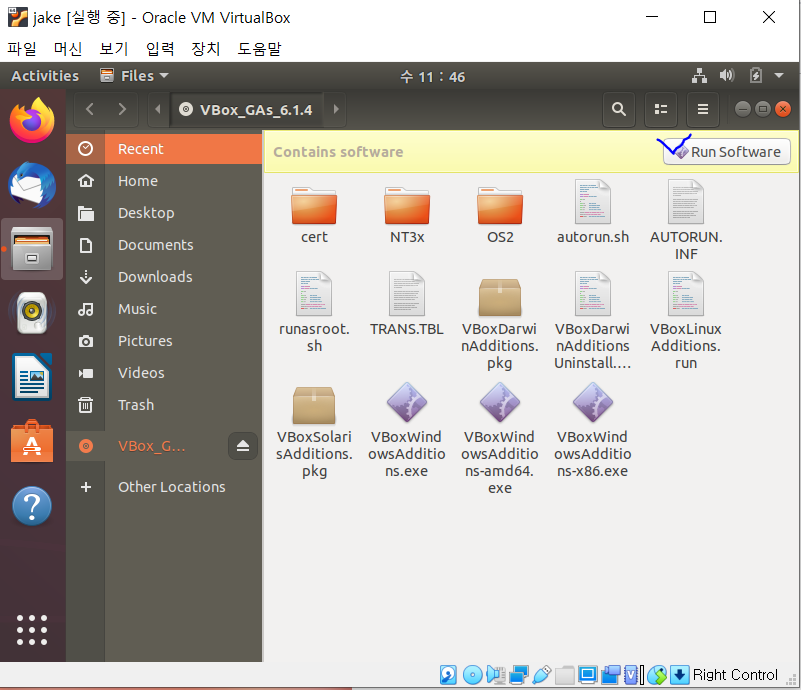Screen dimensions: 801x690
Task: Open the cert folder
Action: coord(314,216)
